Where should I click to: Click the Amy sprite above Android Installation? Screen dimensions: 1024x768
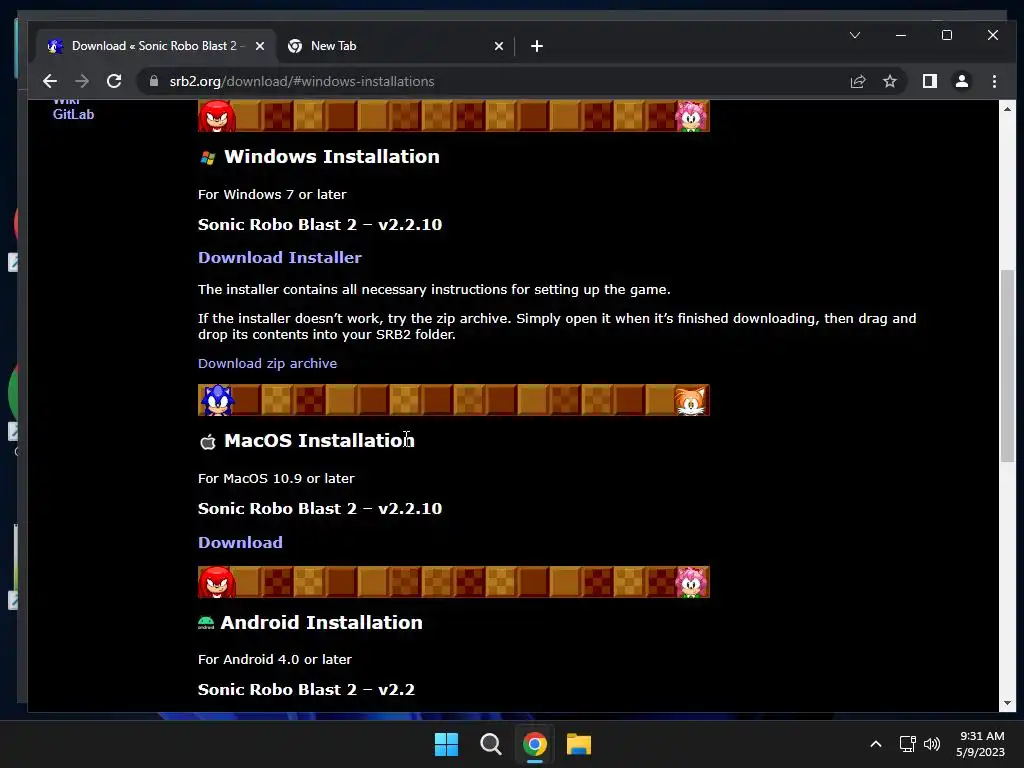692,582
